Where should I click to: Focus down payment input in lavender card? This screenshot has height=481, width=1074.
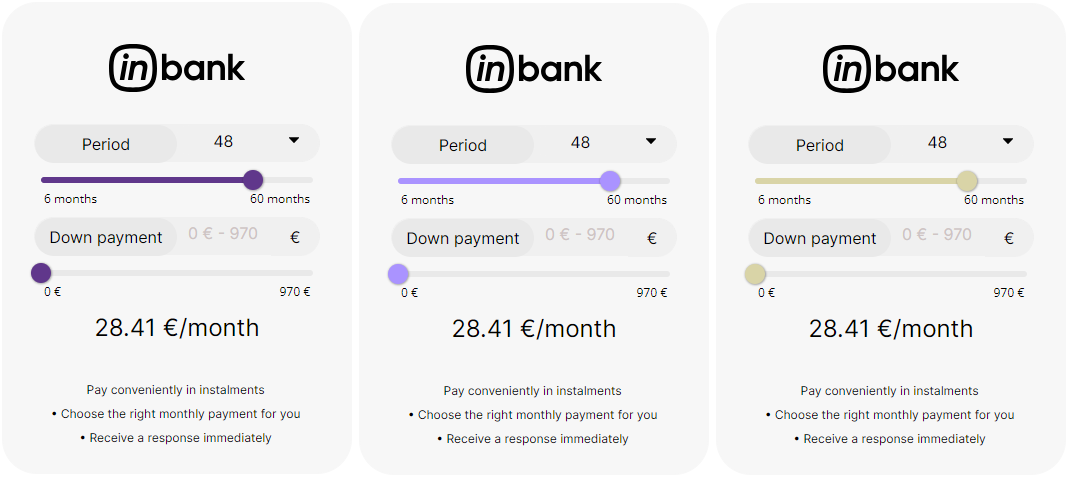pyautogui.click(x=581, y=236)
